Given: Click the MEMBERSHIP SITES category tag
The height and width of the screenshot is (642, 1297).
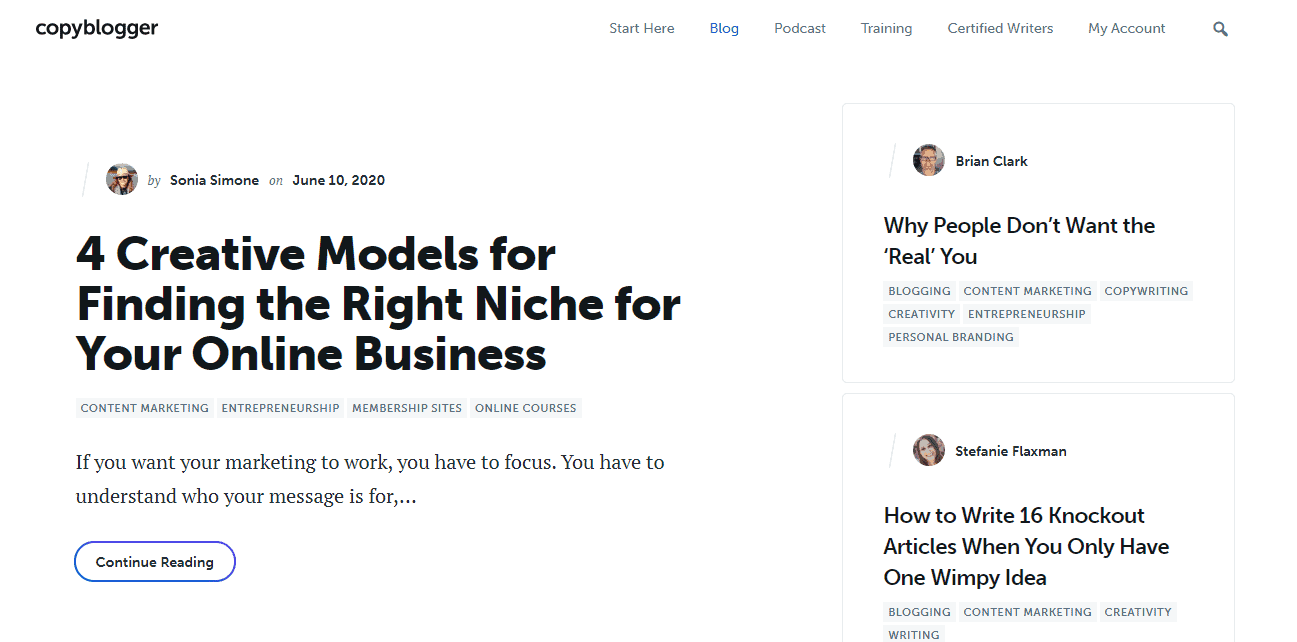Looking at the screenshot, I should click(x=407, y=407).
